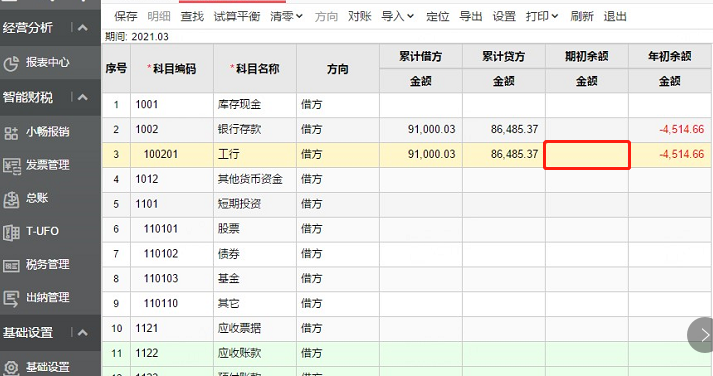Image resolution: width=713 pixels, height=376 pixels.
Task: Click 保存 in the toolbar
Action: pos(126,16)
